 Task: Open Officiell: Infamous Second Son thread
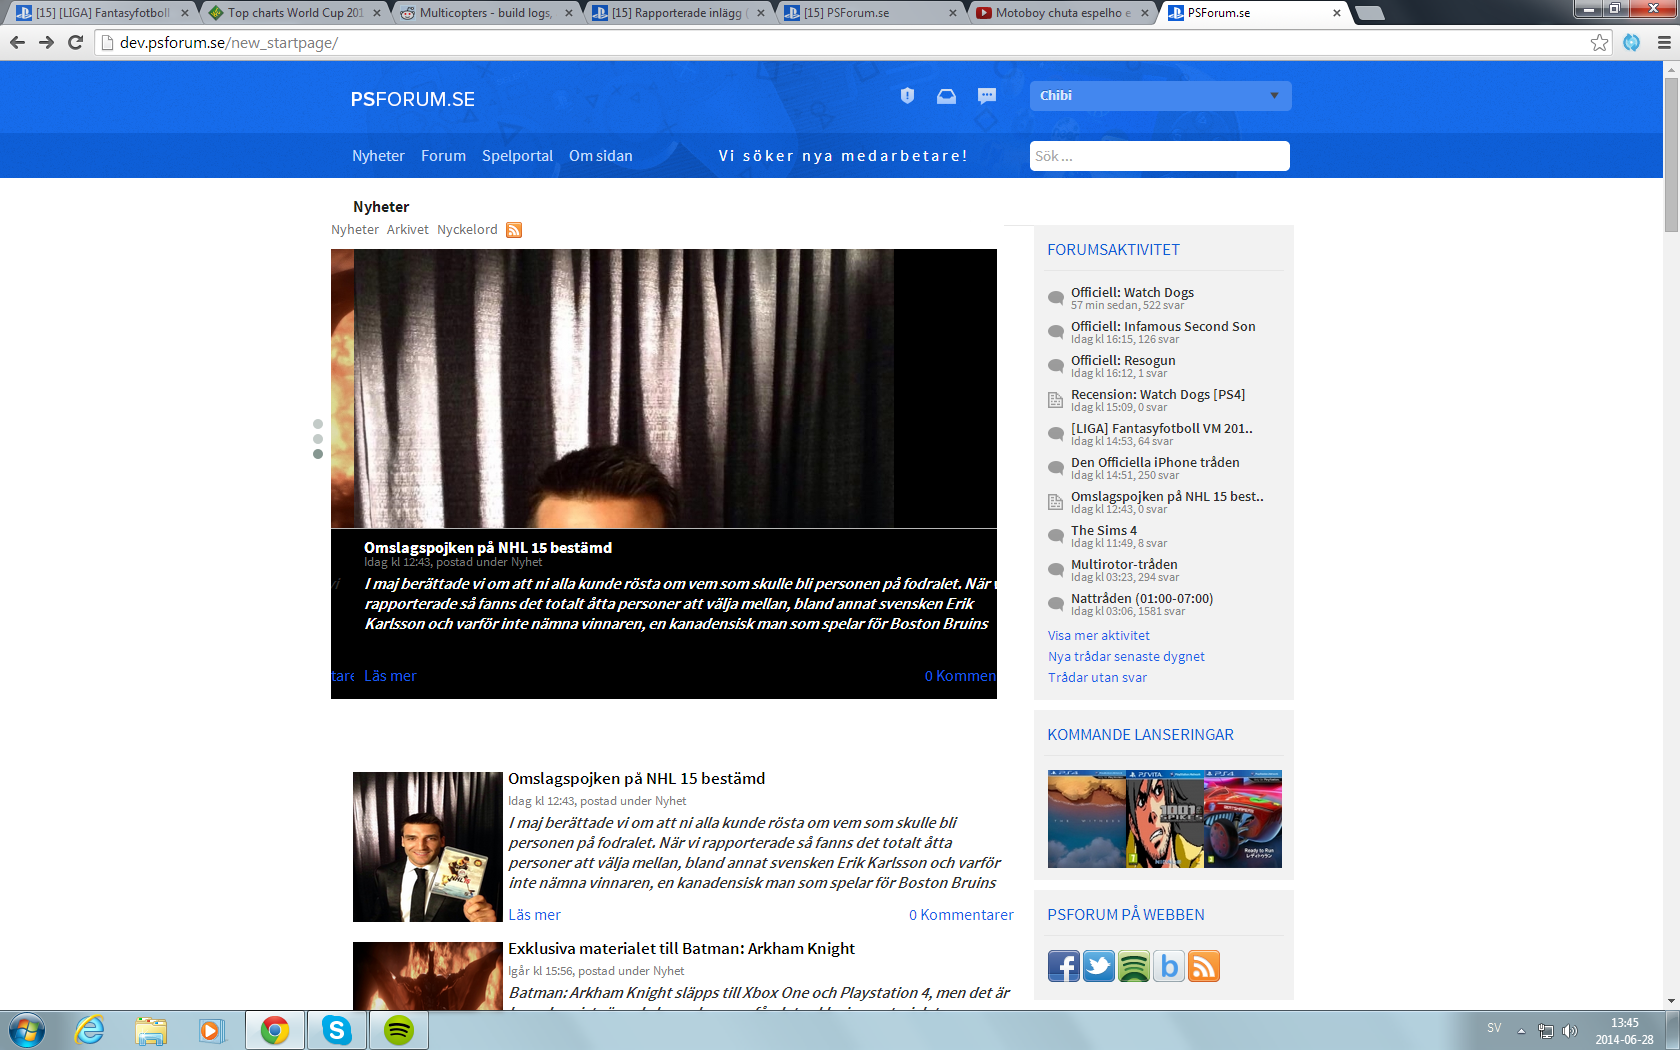(x=1163, y=327)
